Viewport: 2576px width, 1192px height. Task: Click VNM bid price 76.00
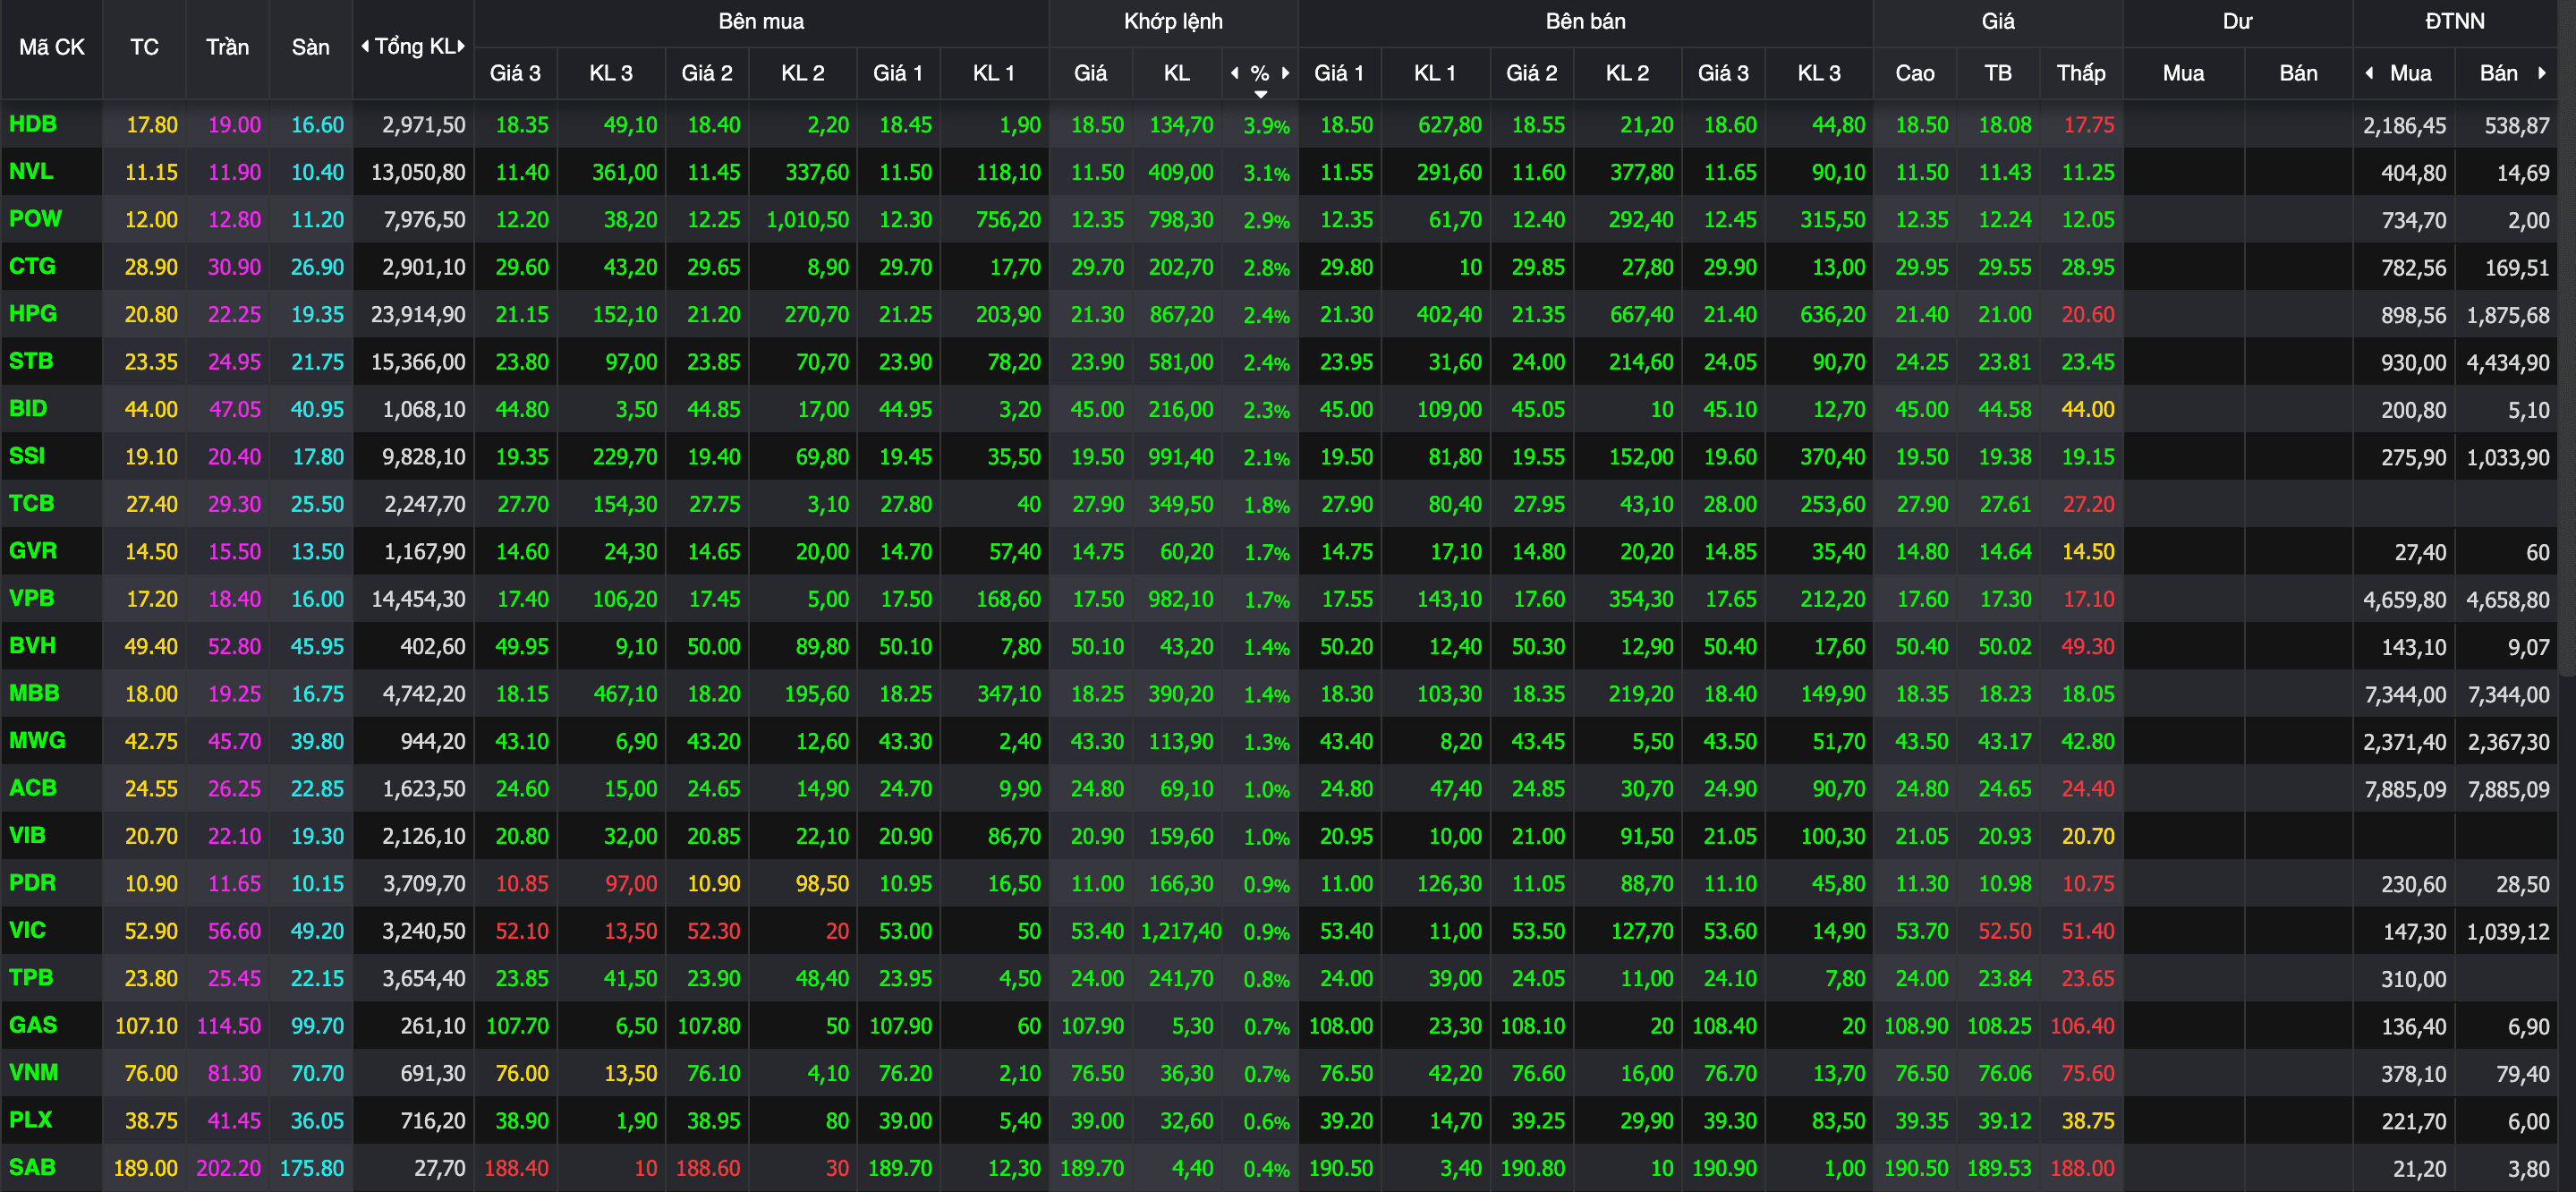click(522, 1073)
